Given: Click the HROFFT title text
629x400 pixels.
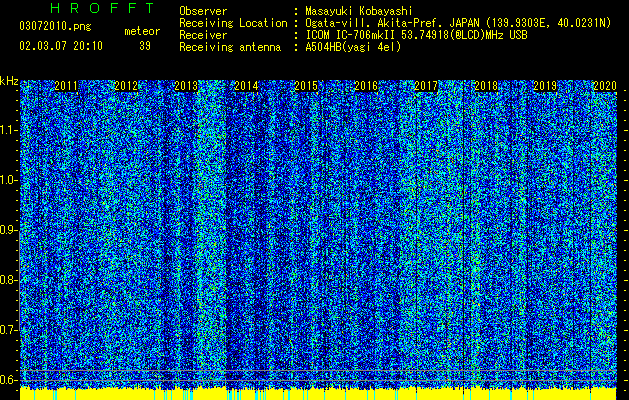Looking at the screenshot, I should (102, 8).
